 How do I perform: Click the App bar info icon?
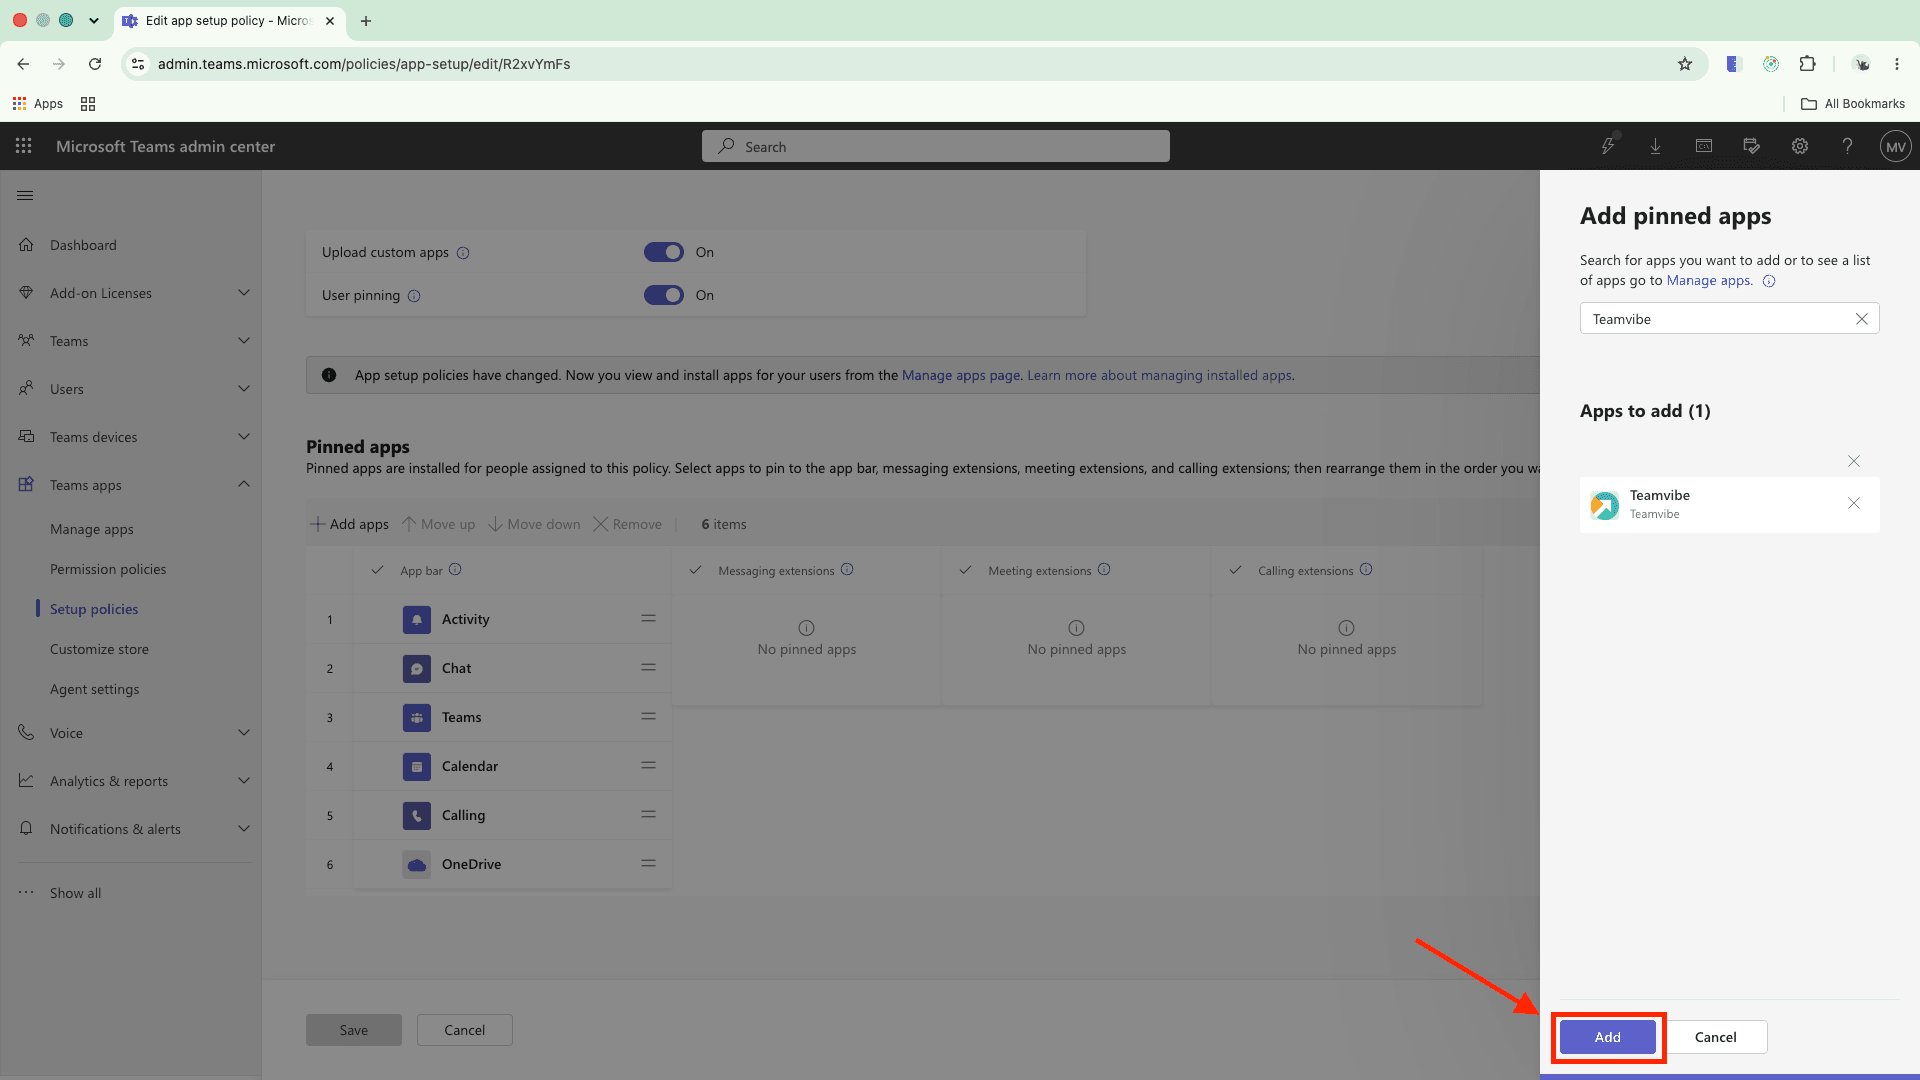pos(455,570)
